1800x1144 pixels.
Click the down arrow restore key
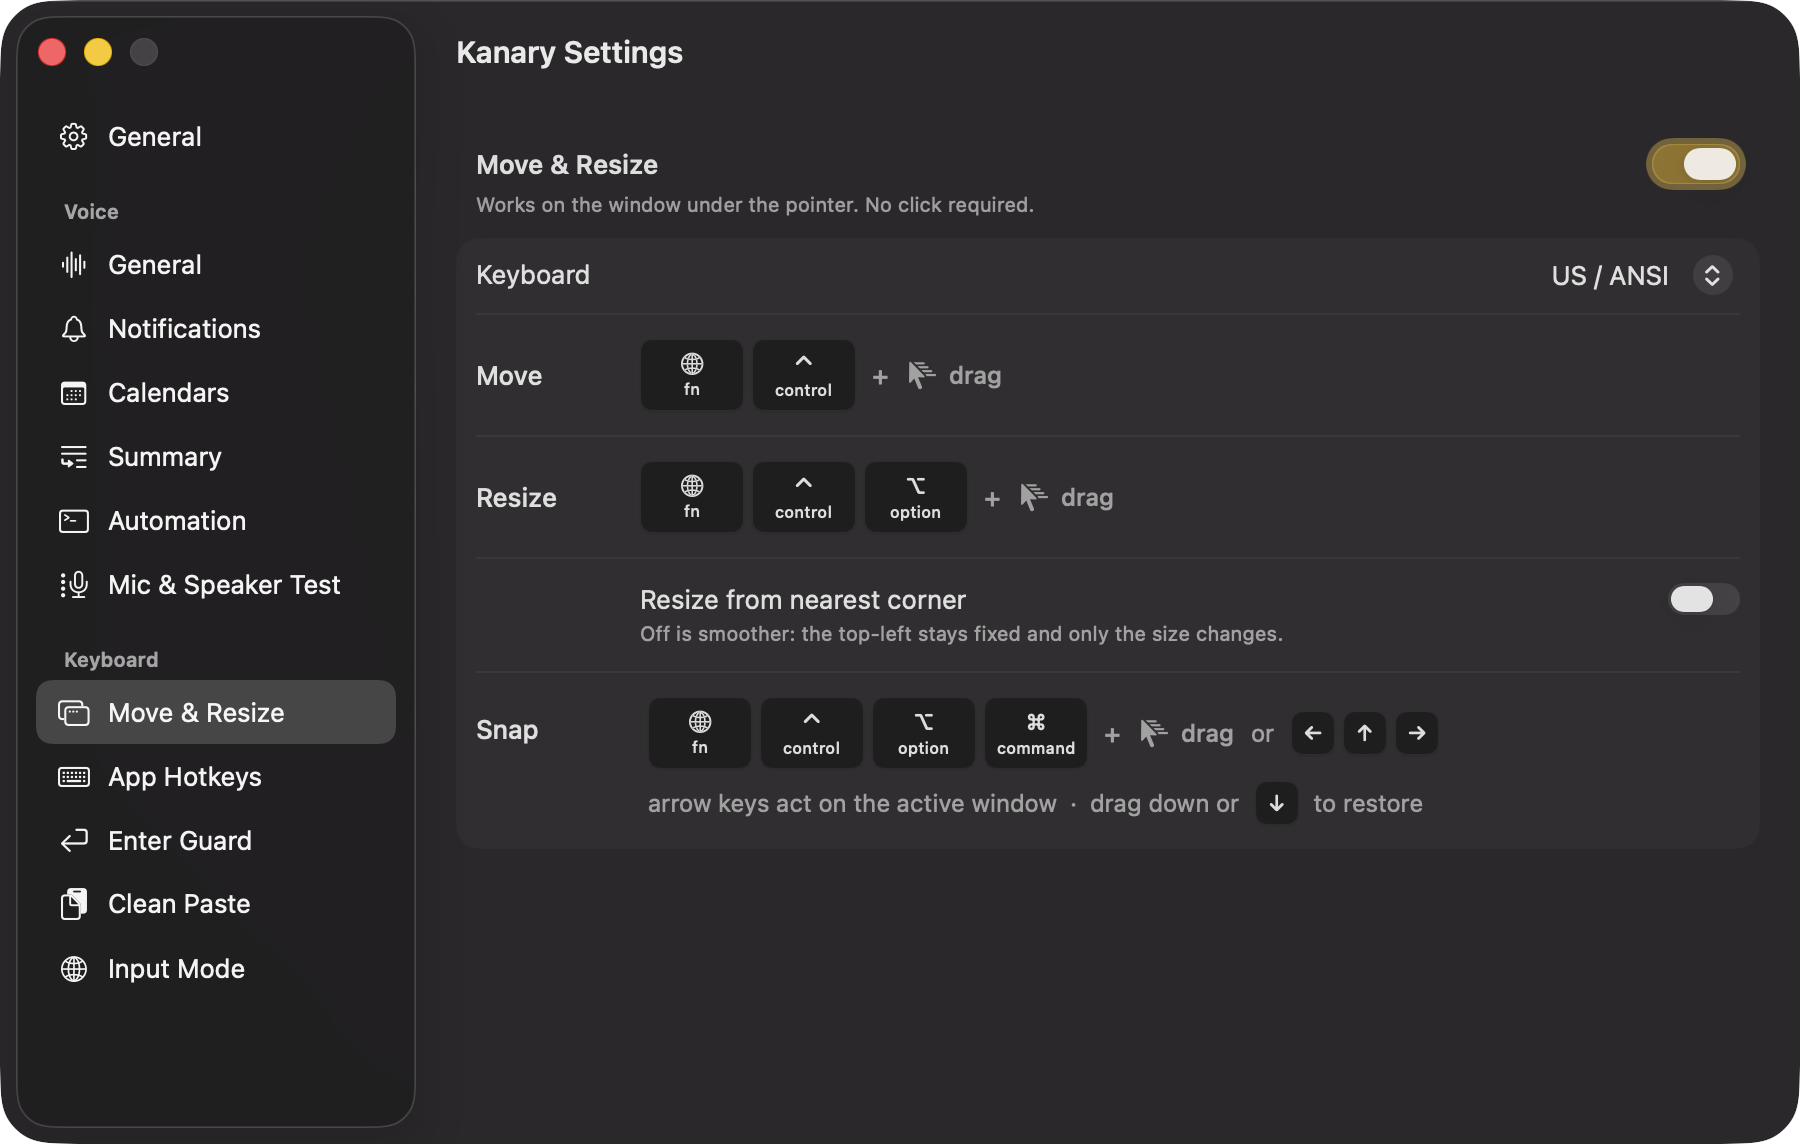click(1277, 803)
